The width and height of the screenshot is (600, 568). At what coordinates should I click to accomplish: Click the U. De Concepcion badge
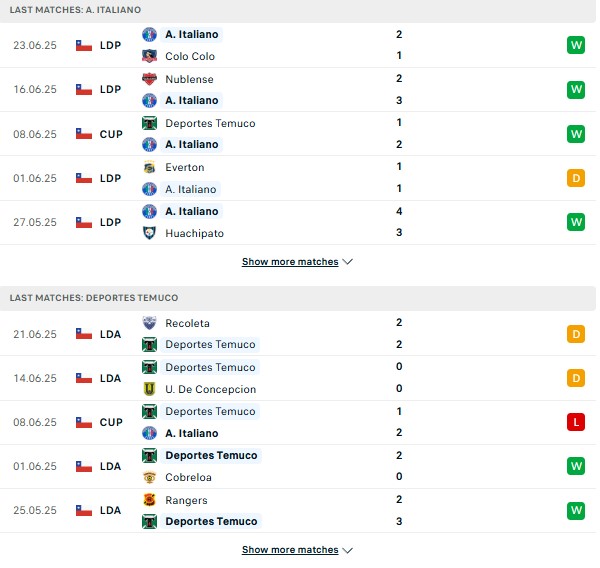click(149, 389)
